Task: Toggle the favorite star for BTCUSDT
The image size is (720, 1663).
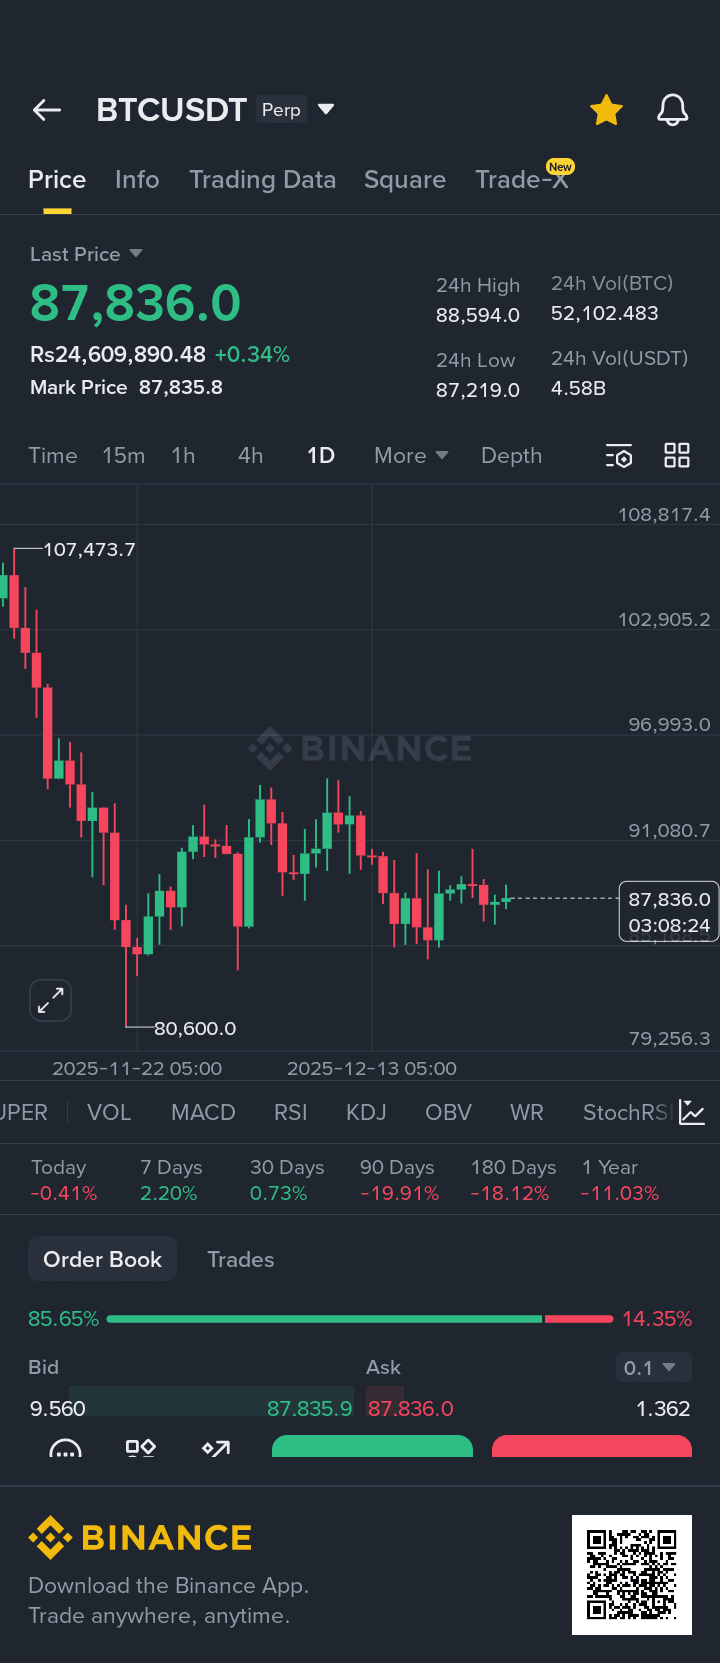Action: click(x=606, y=110)
